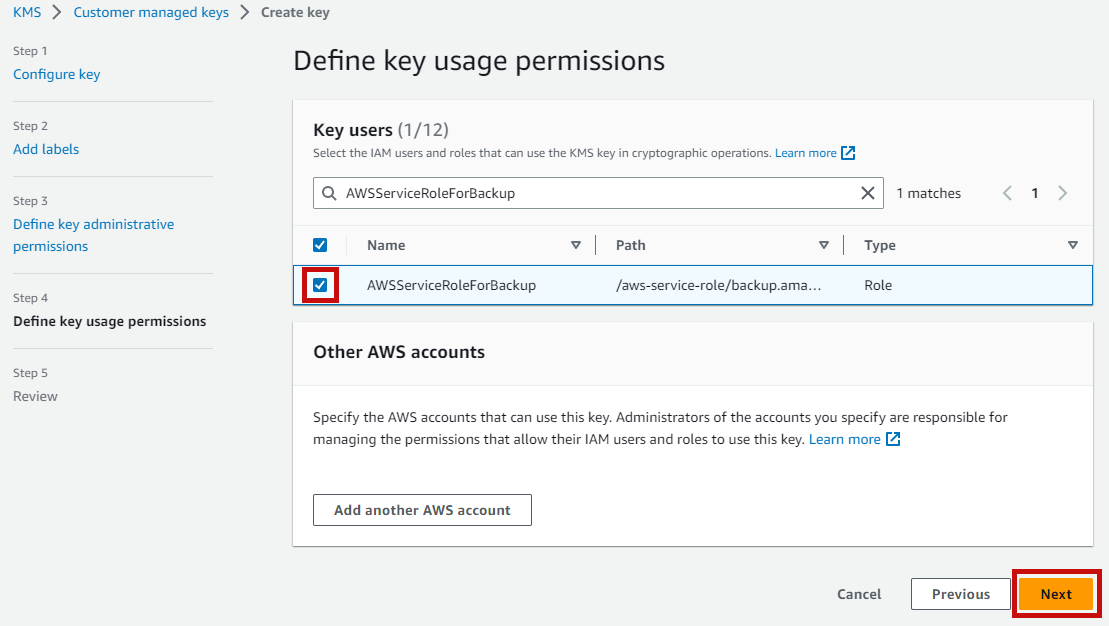Viewport: 1109px width, 626px height.
Task: Sort by the Path column arrow
Action: click(x=823, y=245)
